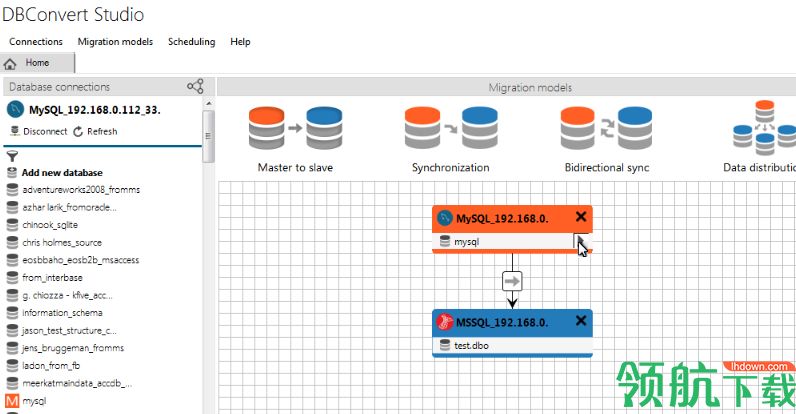Viewport: 796px width, 414px height.
Task: Select meerkatmaindata_accdb database
Action: coord(77,383)
